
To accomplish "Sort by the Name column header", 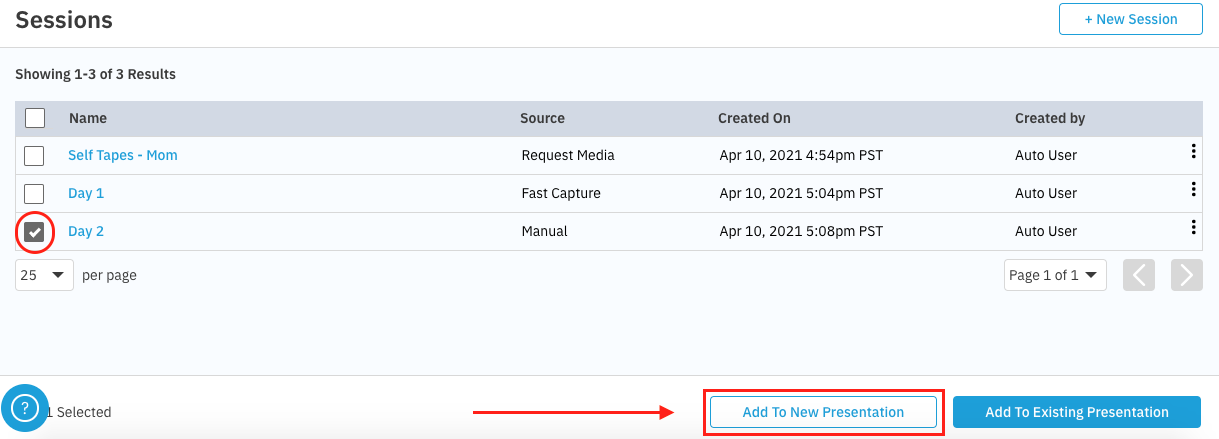I will (88, 118).
